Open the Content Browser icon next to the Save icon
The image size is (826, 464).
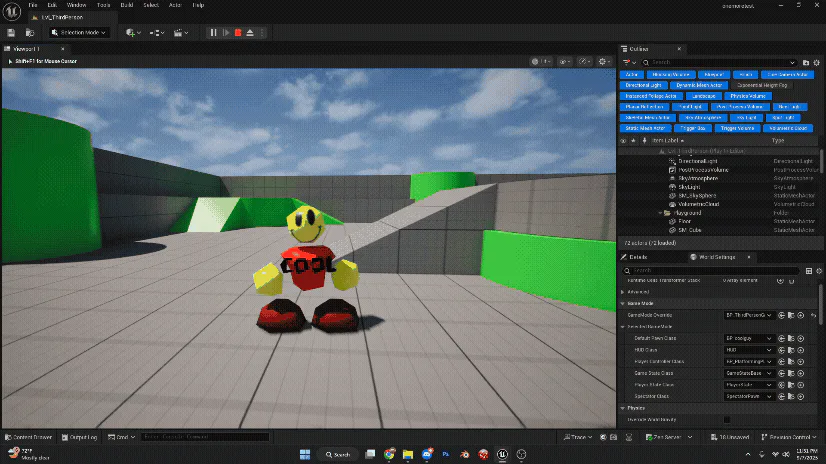tap(30, 33)
